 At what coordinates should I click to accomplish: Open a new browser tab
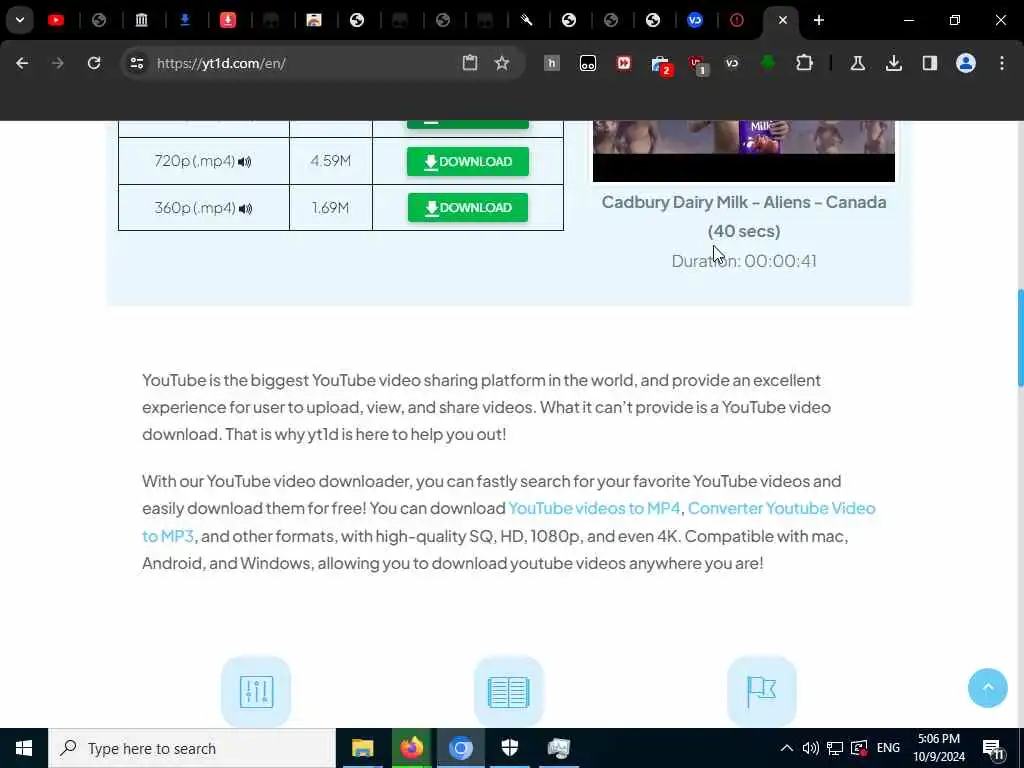tap(818, 20)
